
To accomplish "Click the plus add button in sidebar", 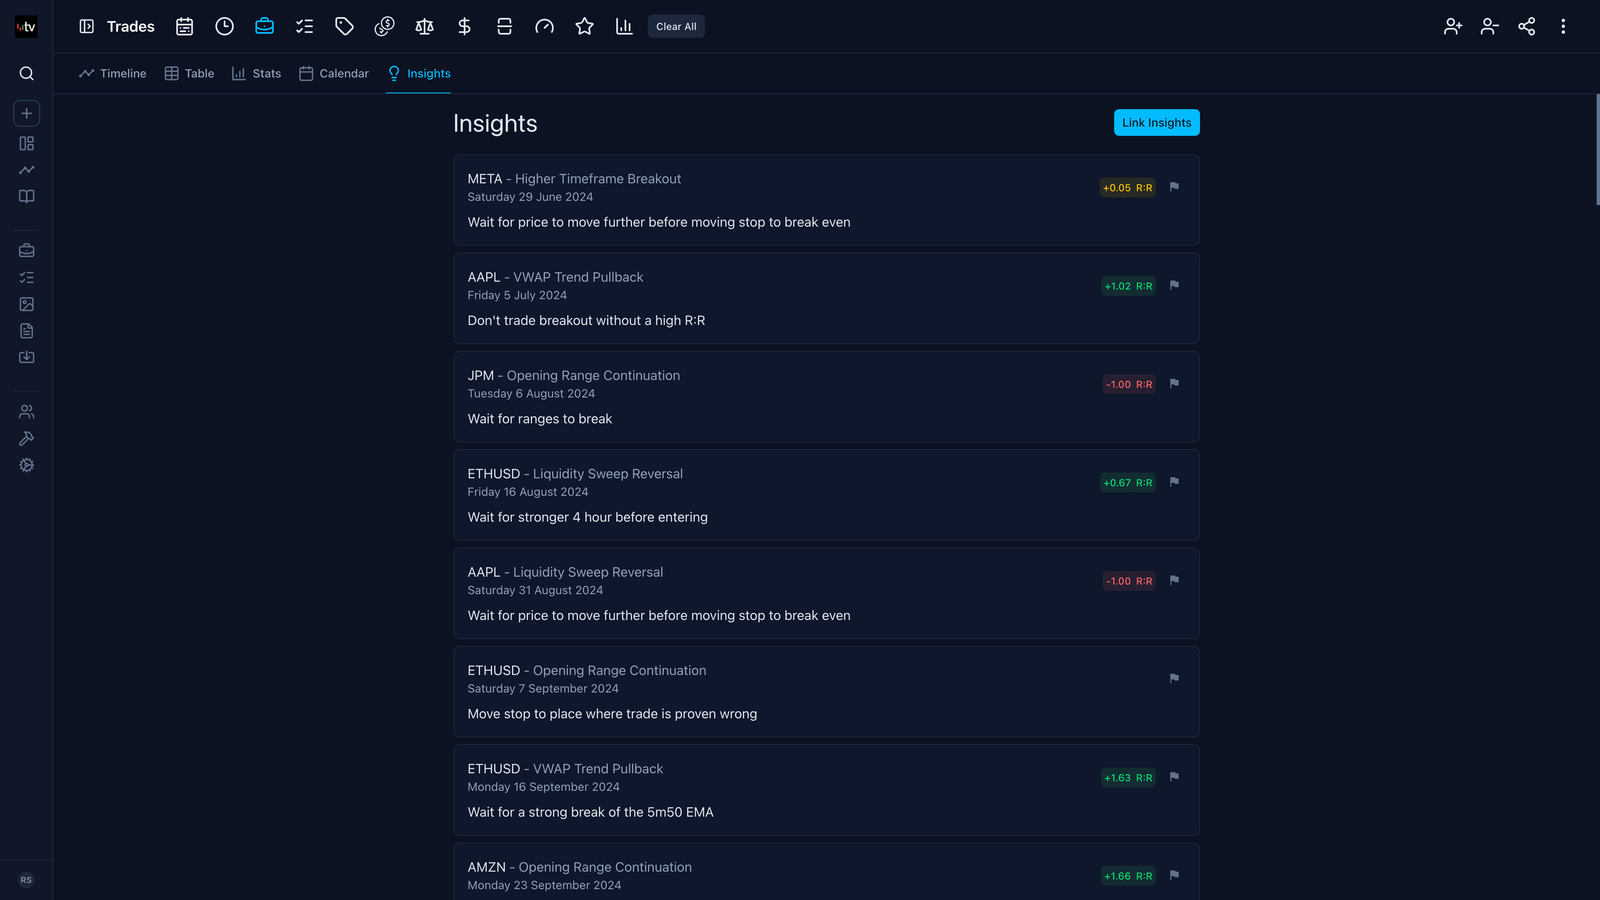I will tap(27, 113).
